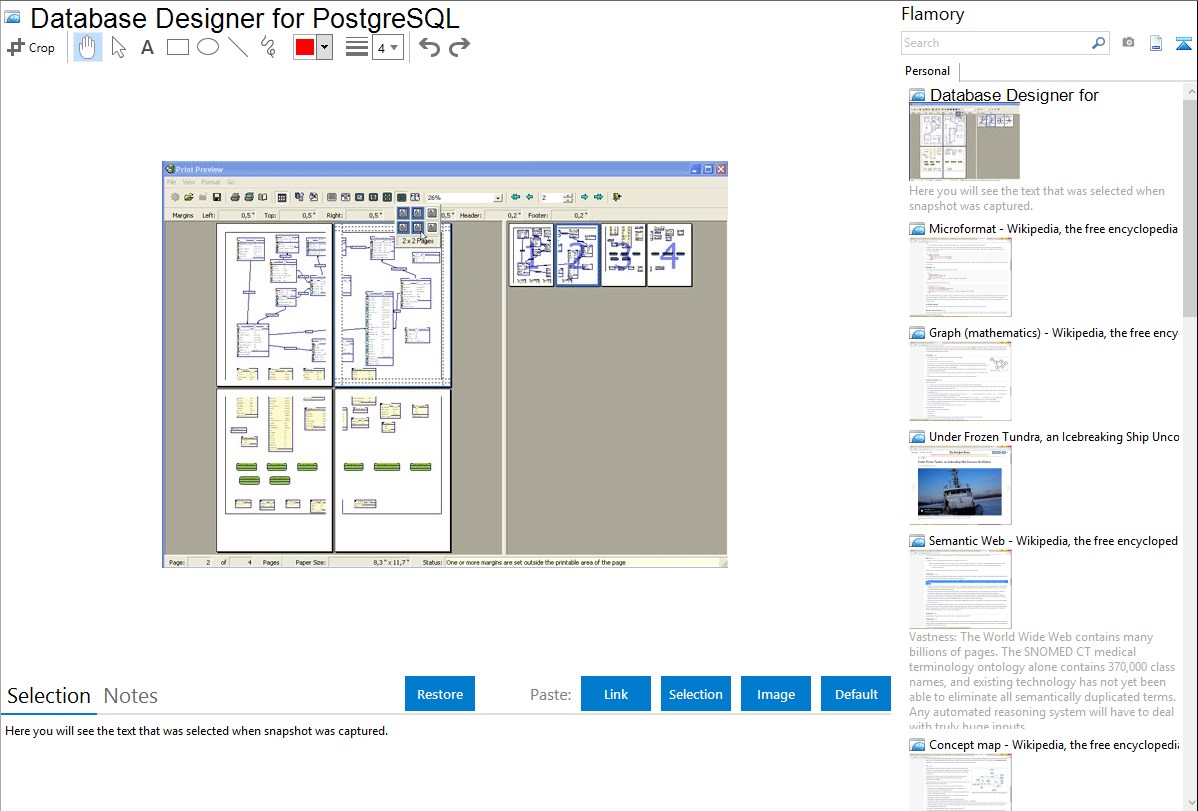Choose the arrow pointer tool
This screenshot has width=1198, height=811.
pos(118,47)
